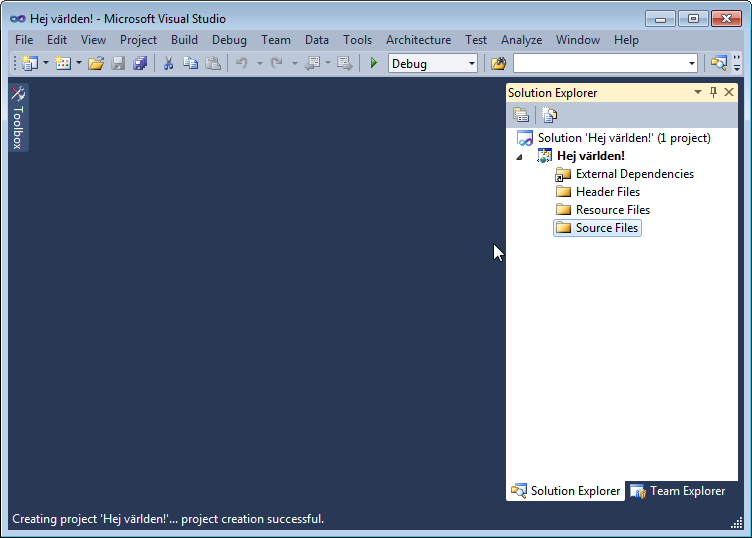Image resolution: width=752 pixels, height=538 pixels.
Task: Collapse the Hej världen! project node
Action: [x=519, y=157]
